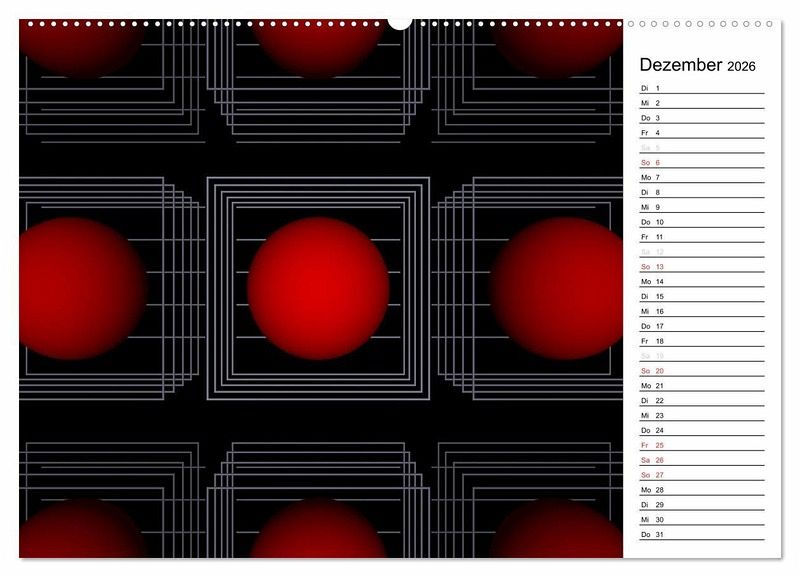Click the bottom center half sphere
This screenshot has width=800, height=577.
click(318, 532)
